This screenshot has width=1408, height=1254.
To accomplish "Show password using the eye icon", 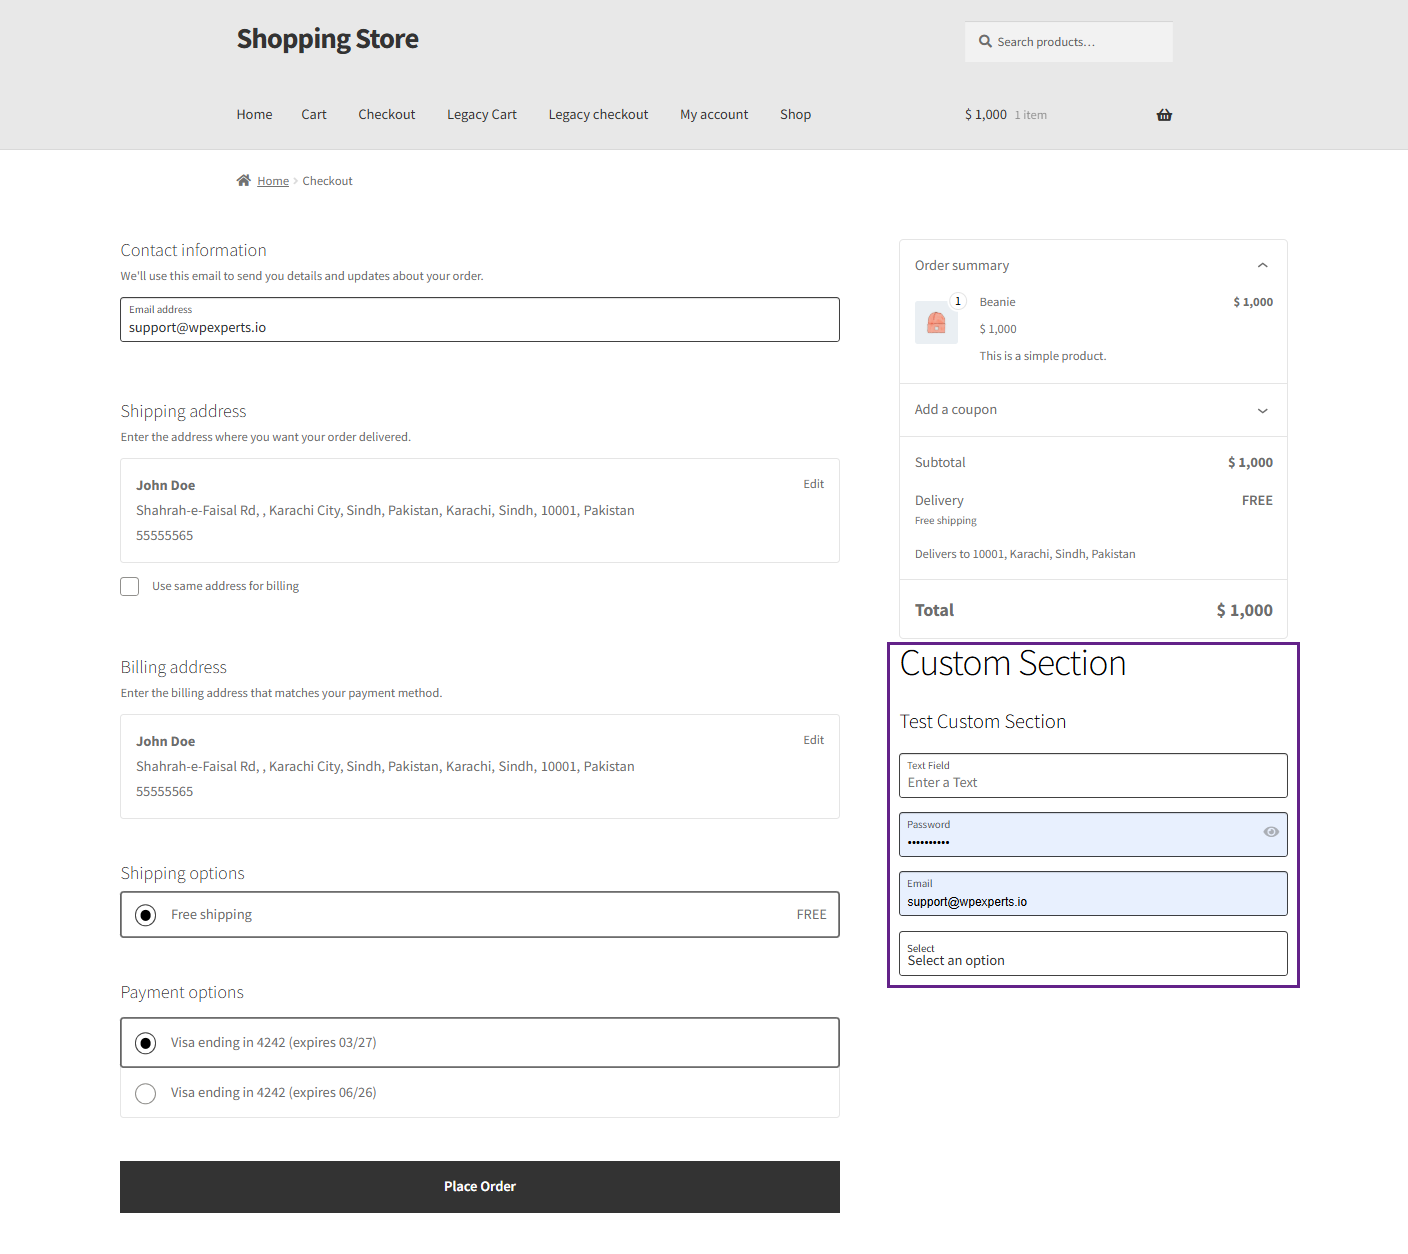I will click(1271, 832).
